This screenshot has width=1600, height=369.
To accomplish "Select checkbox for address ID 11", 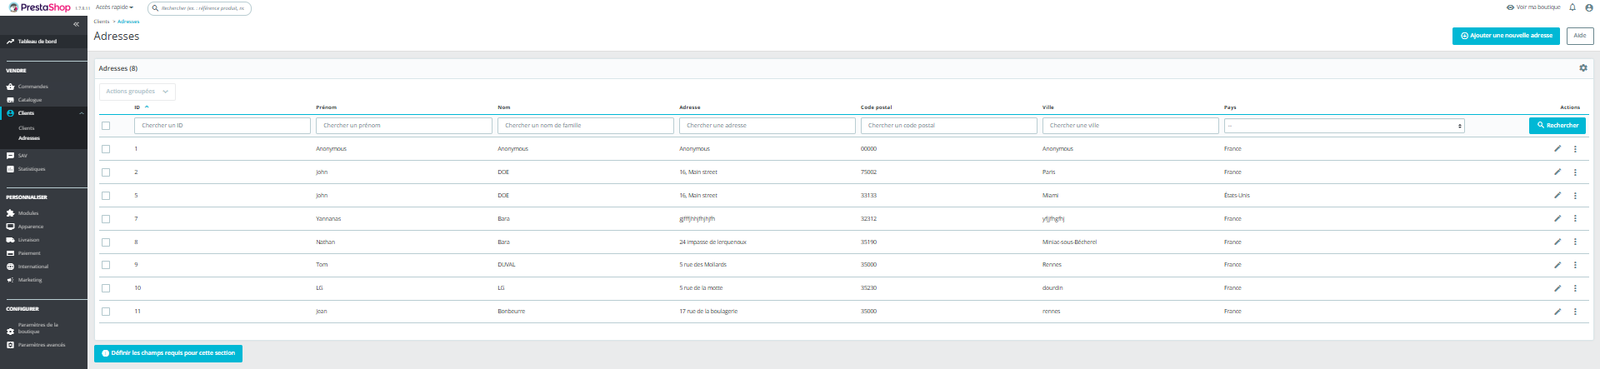I will click(x=106, y=311).
